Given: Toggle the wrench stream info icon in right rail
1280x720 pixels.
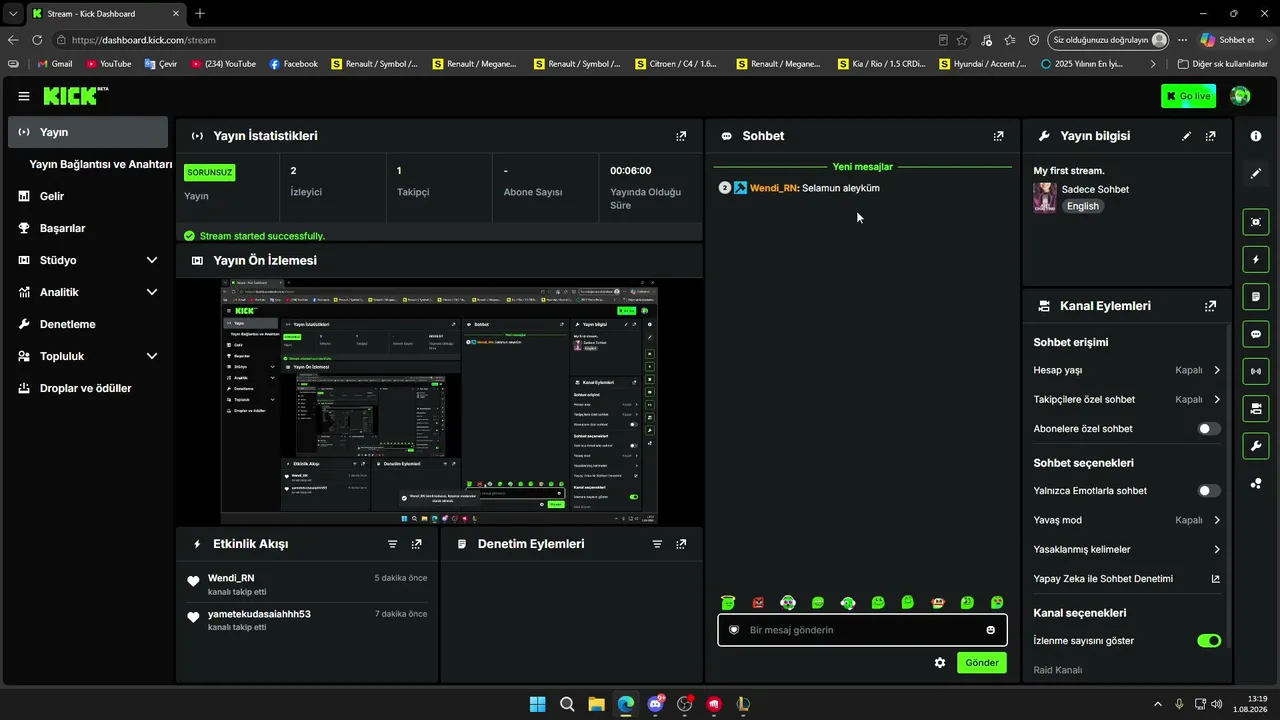Looking at the screenshot, I should (1256, 445).
